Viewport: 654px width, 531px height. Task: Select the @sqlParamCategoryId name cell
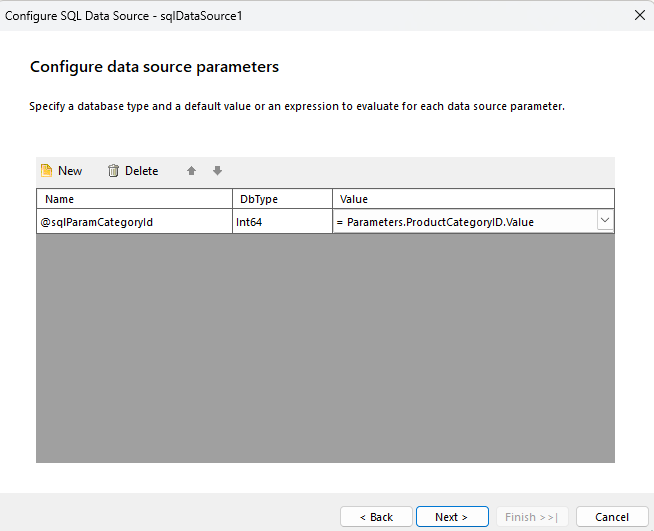pyautogui.click(x=134, y=222)
